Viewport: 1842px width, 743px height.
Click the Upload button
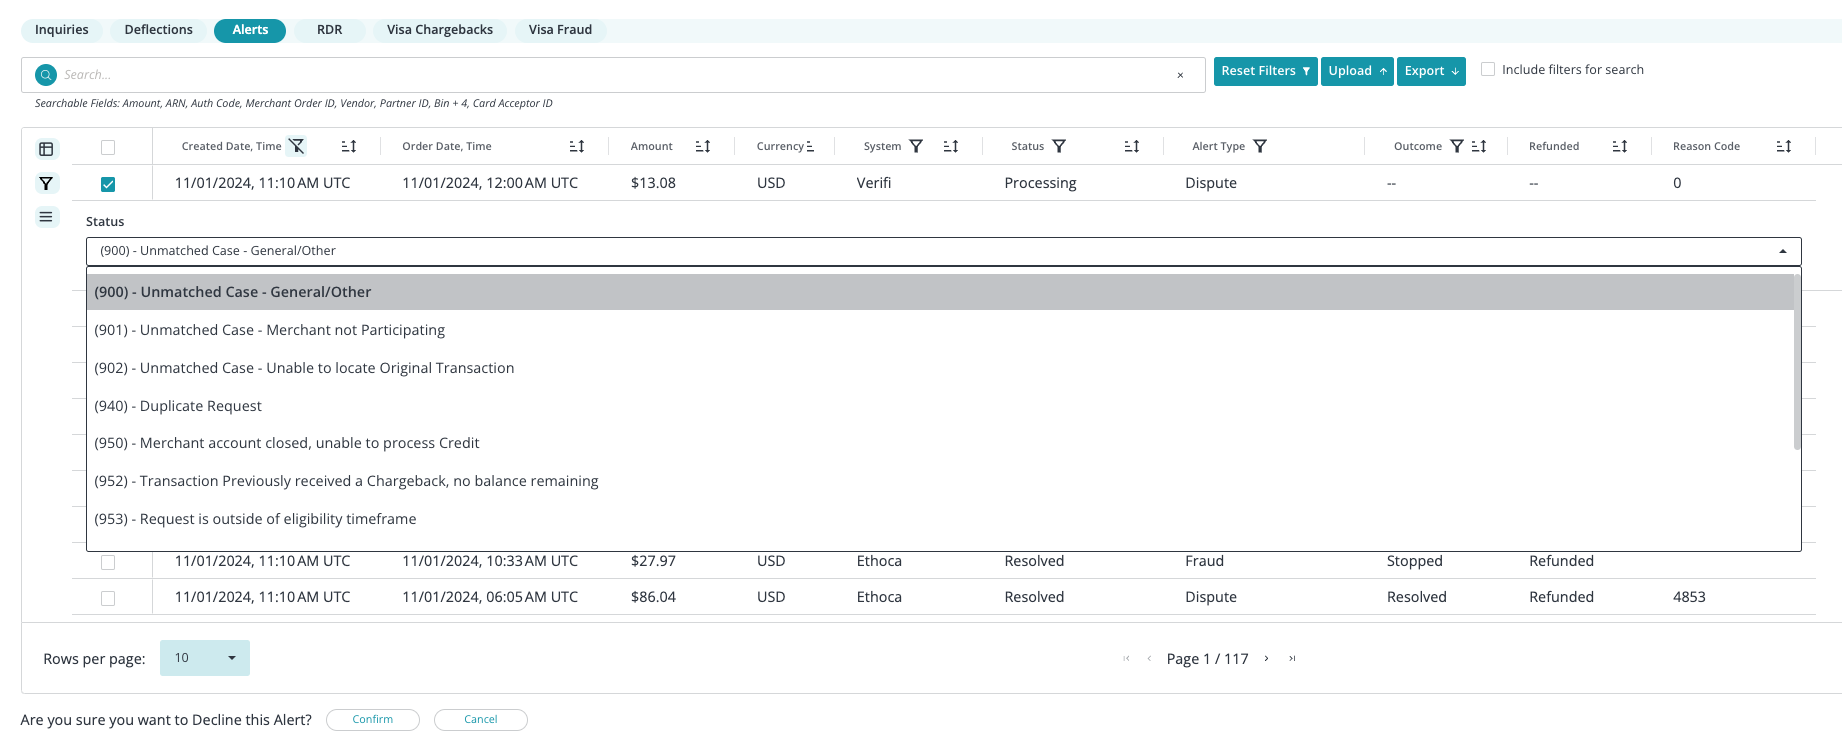click(1357, 71)
